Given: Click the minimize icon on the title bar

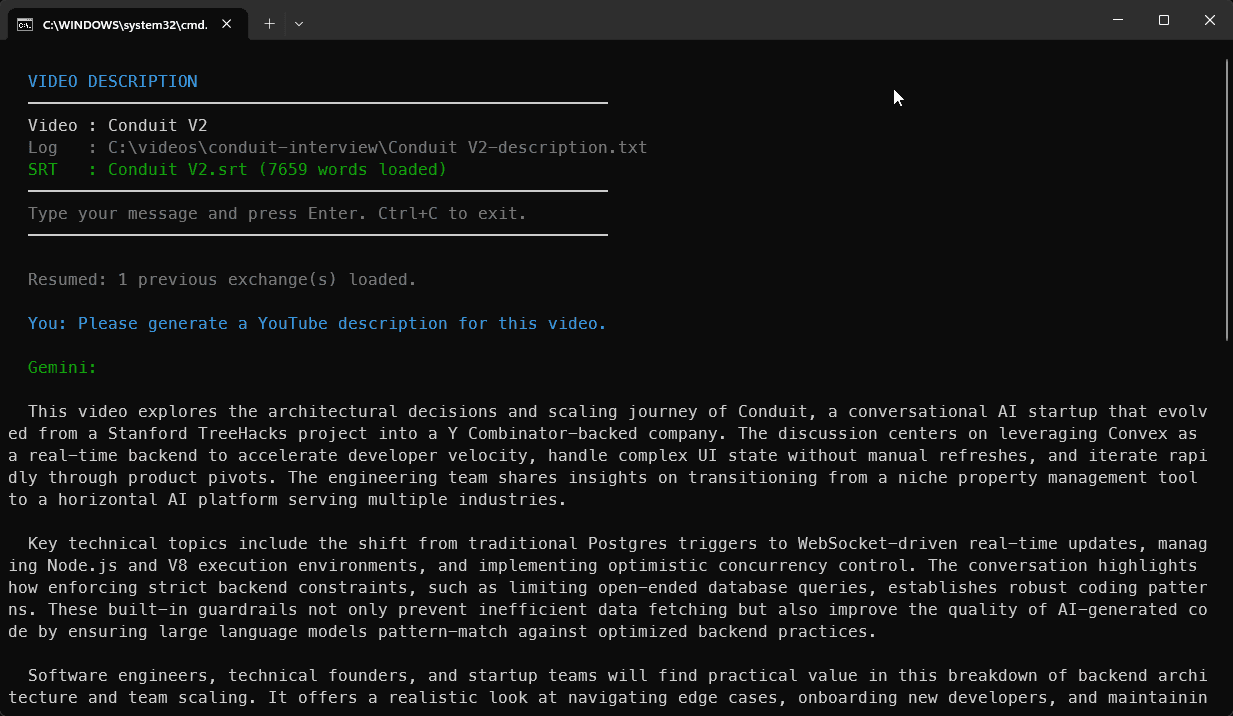Looking at the screenshot, I should [1117, 19].
